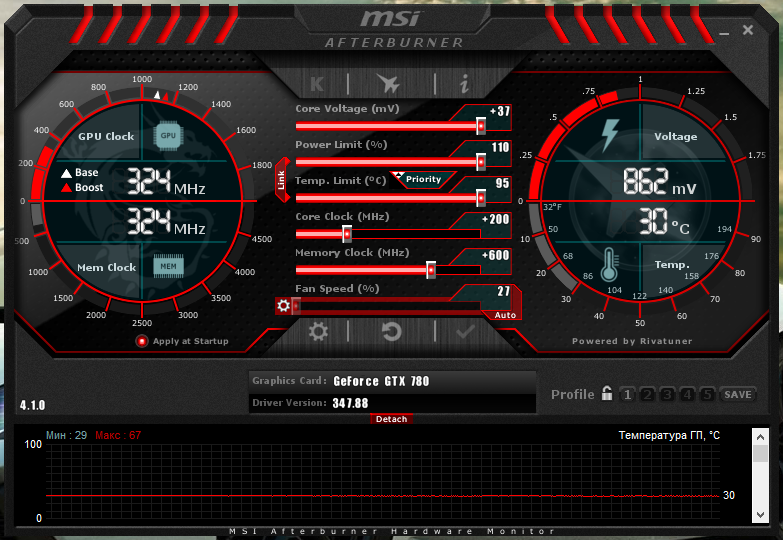Click the Fan Speed slider handle
Image resolution: width=783 pixels, height=540 pixels.
pyautogui.click(x=296, y=305)
